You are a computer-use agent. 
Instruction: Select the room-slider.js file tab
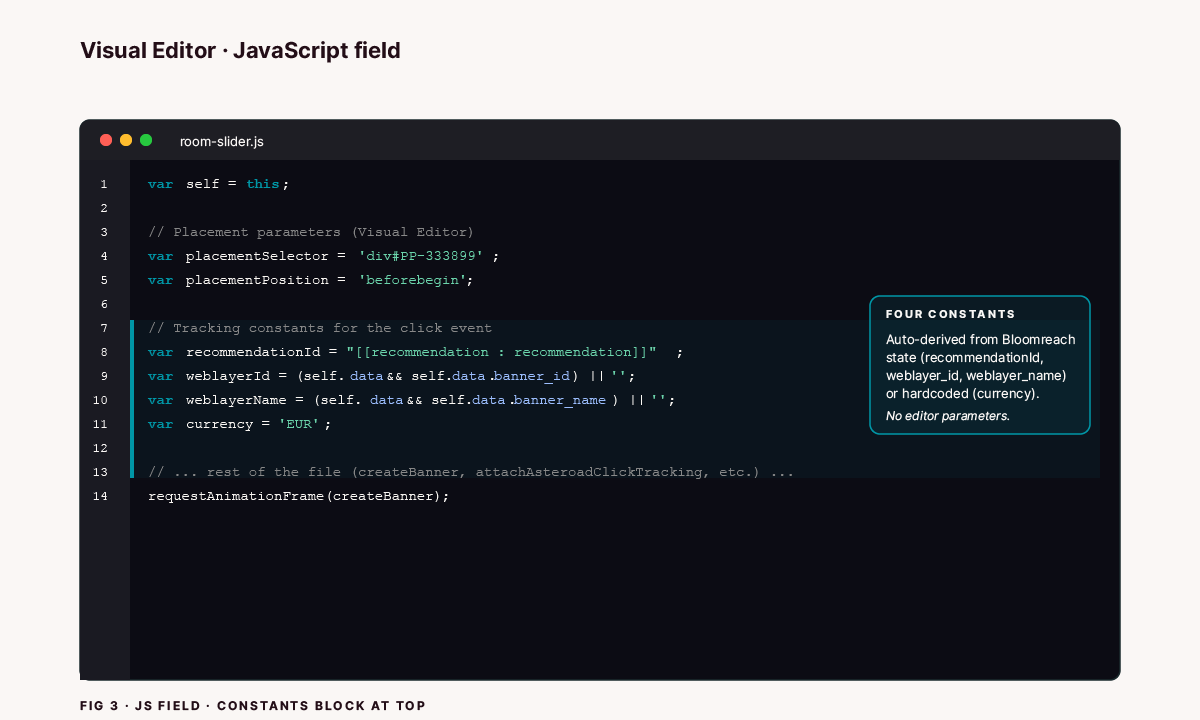click(x=222, y=141)
